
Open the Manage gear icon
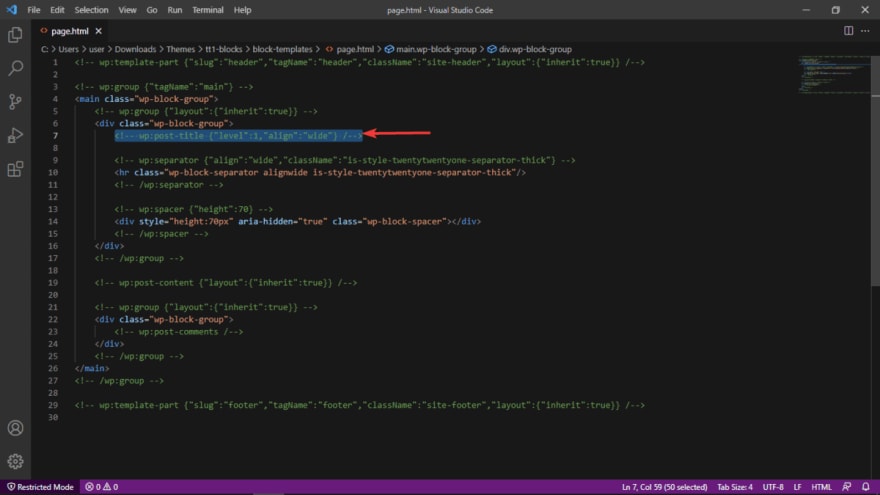(15, 461)
